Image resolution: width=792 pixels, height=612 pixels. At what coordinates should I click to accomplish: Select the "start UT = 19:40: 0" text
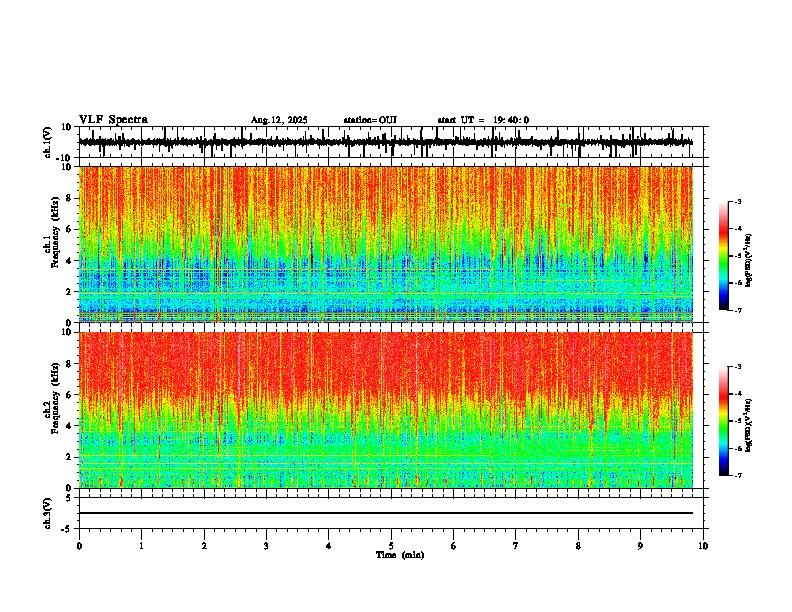tap(483, 120)
